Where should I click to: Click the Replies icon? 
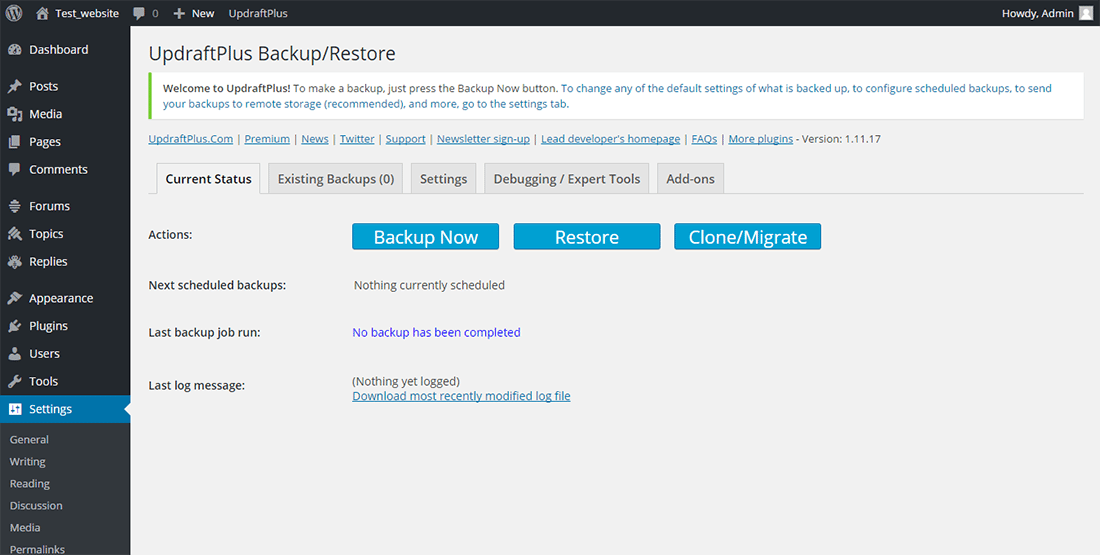pos(15,262)
